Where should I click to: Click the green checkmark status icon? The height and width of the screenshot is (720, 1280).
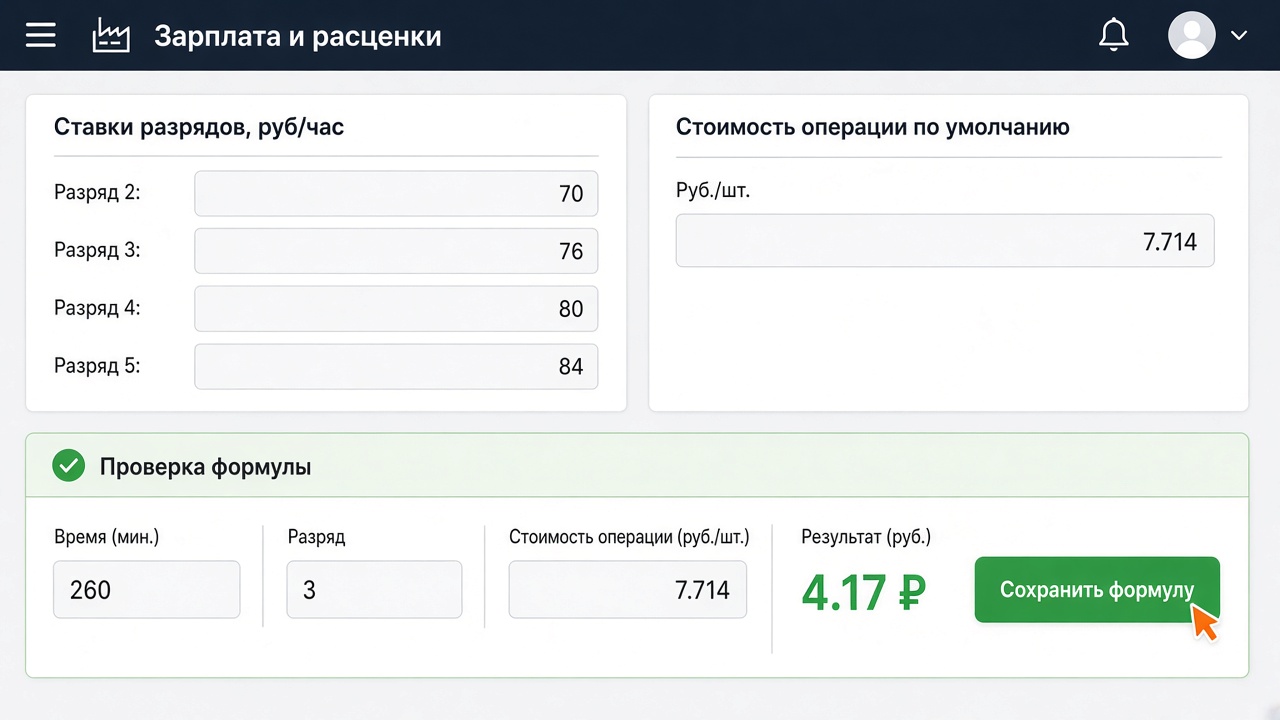coord(68,466)
